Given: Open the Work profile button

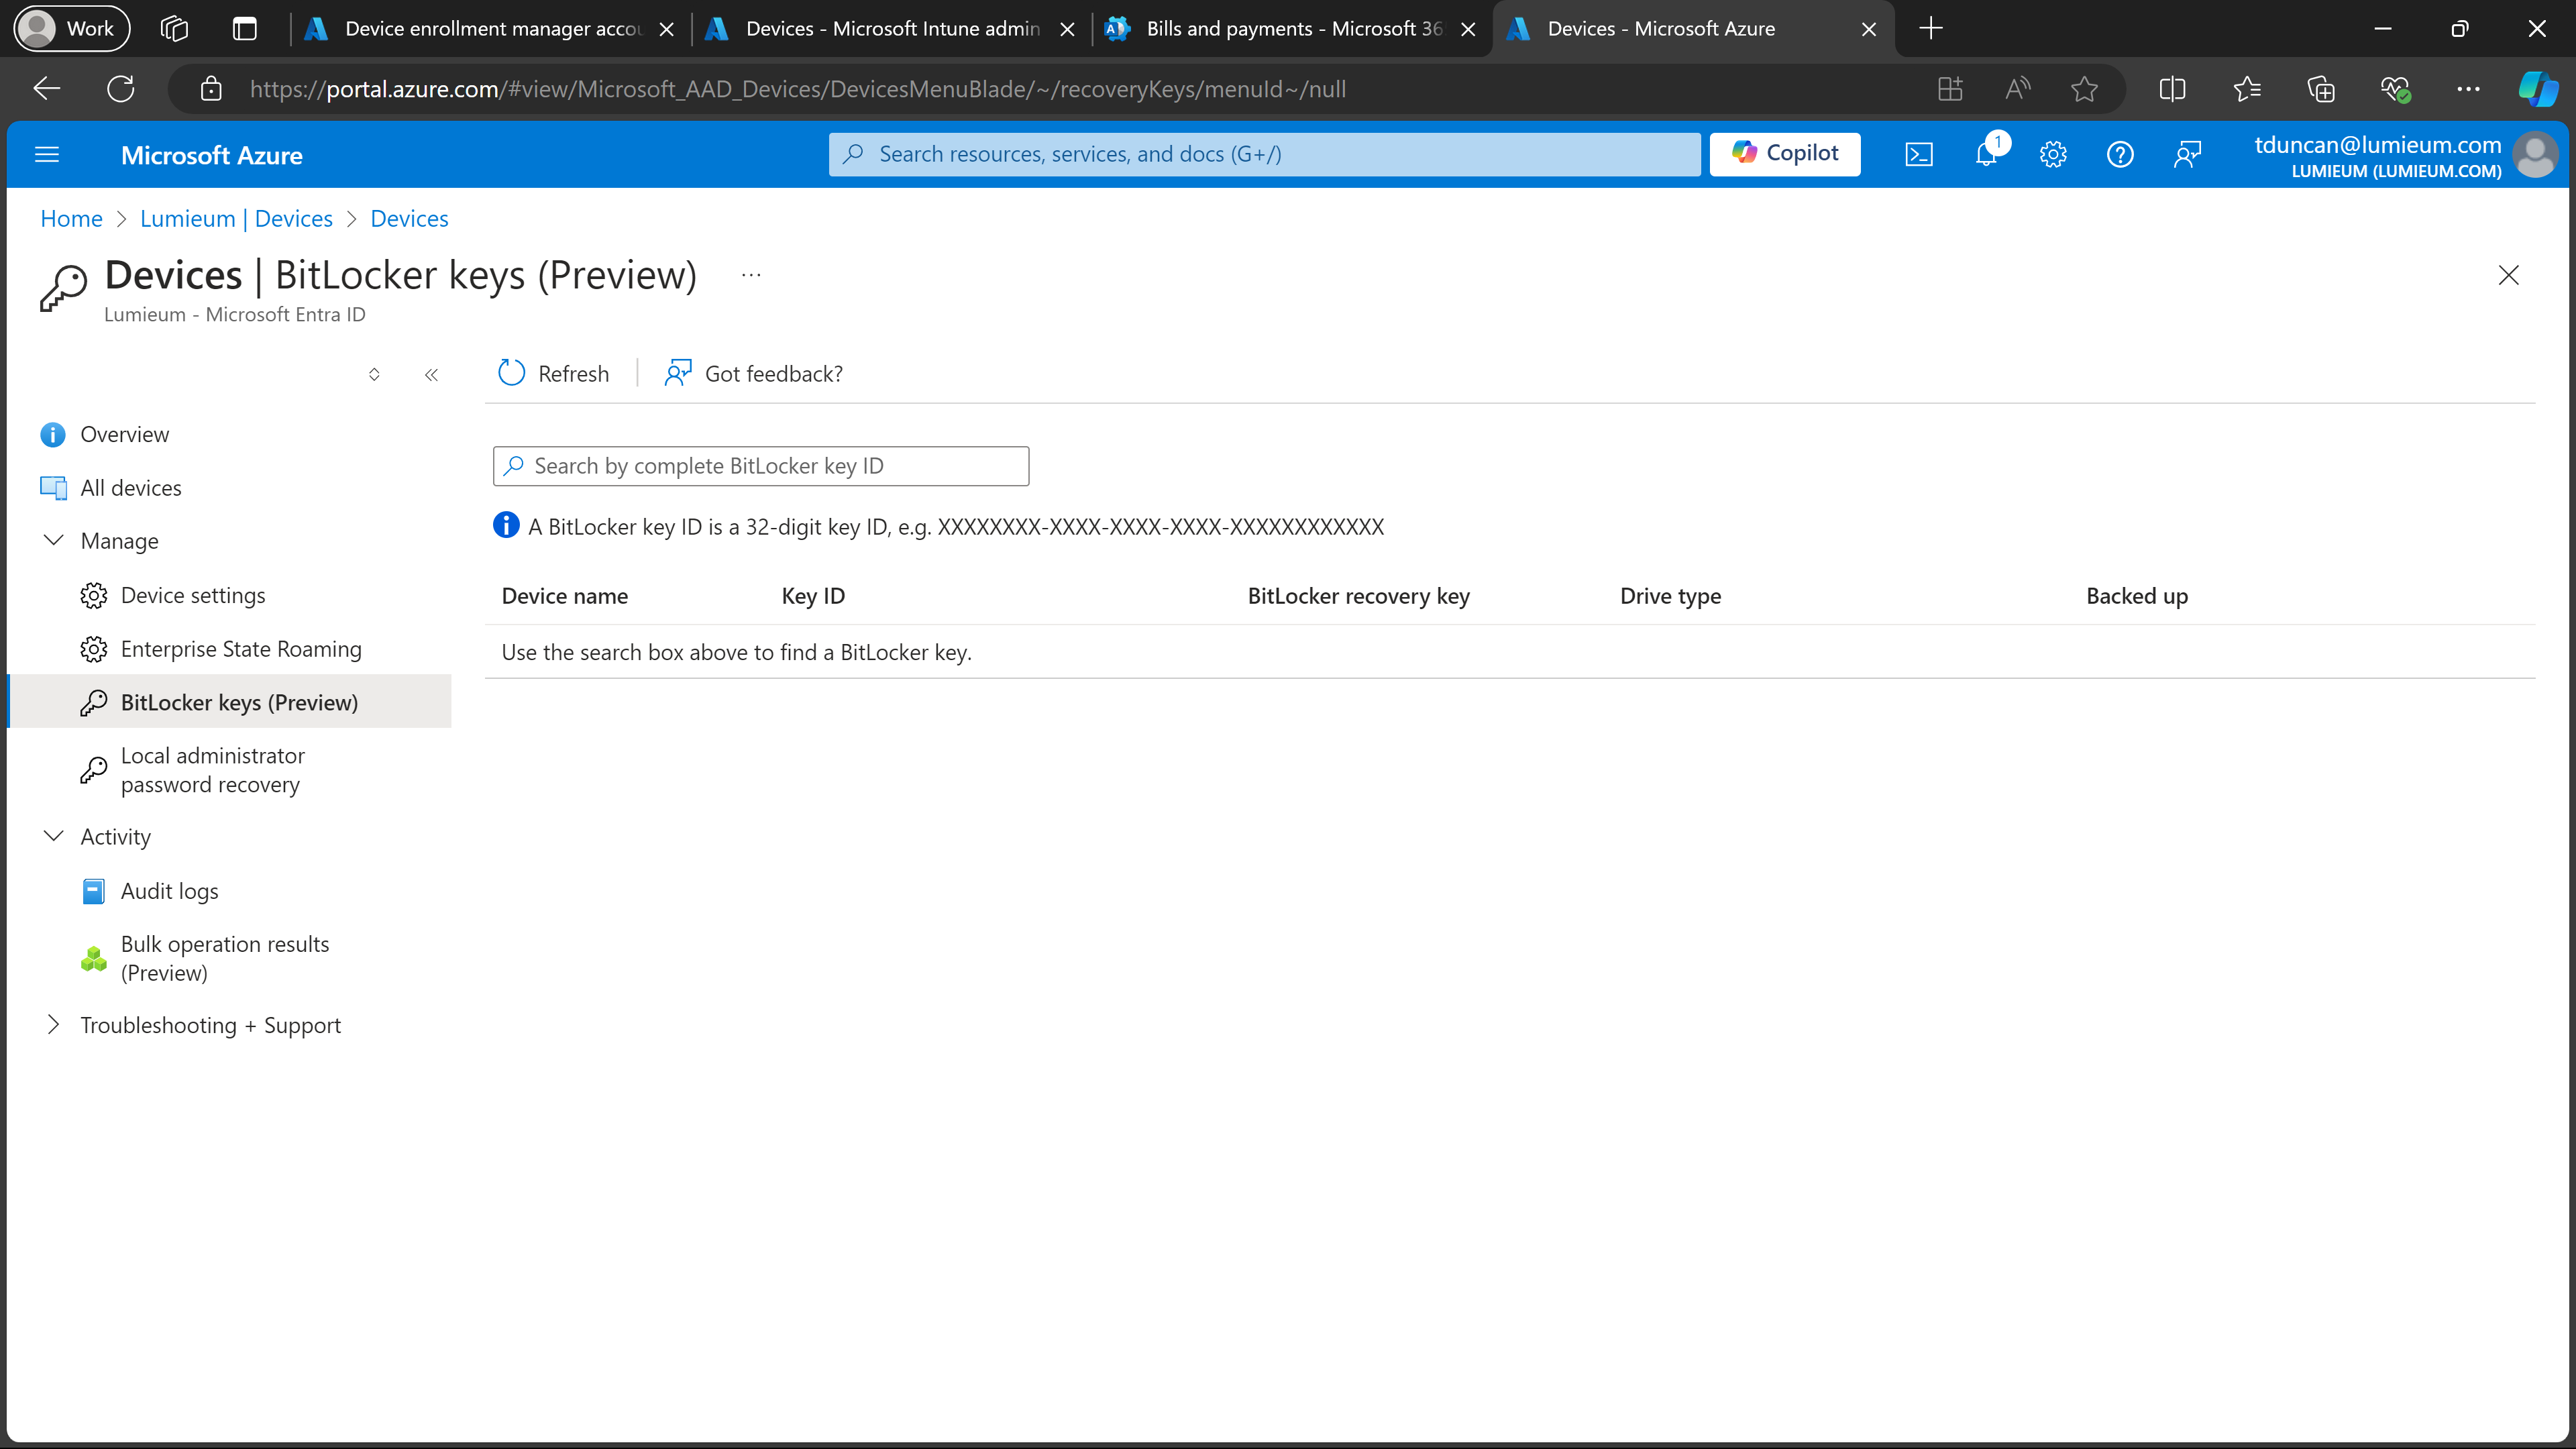Looking at the screenshot, I should click(x=71, y=28).
